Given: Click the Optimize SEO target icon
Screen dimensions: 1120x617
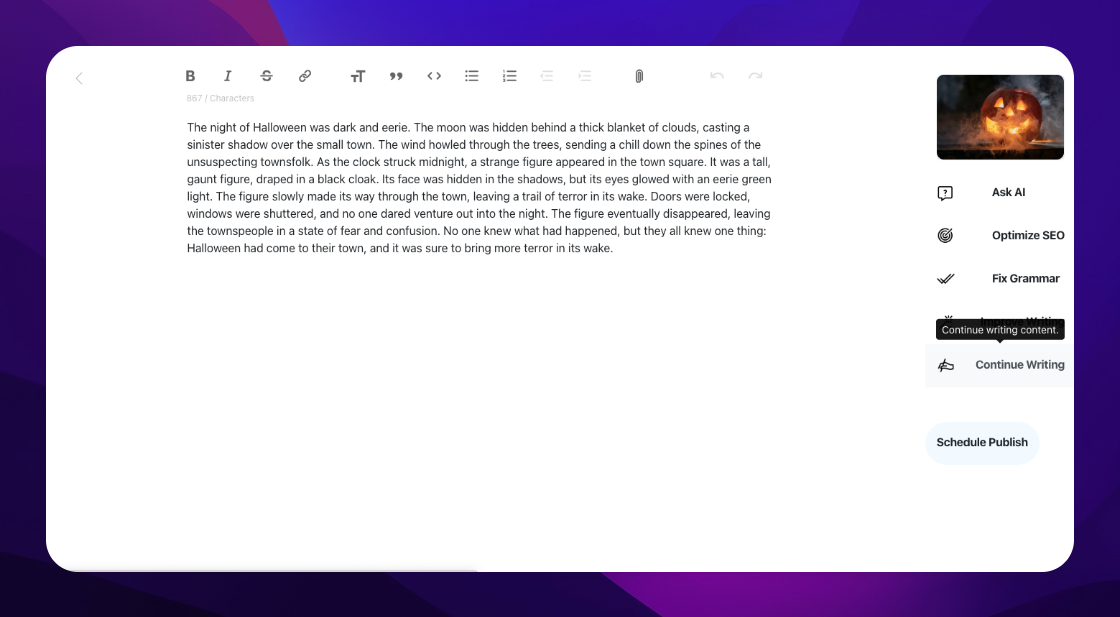Looking at the screenshot, I should [x=945, y=236].
